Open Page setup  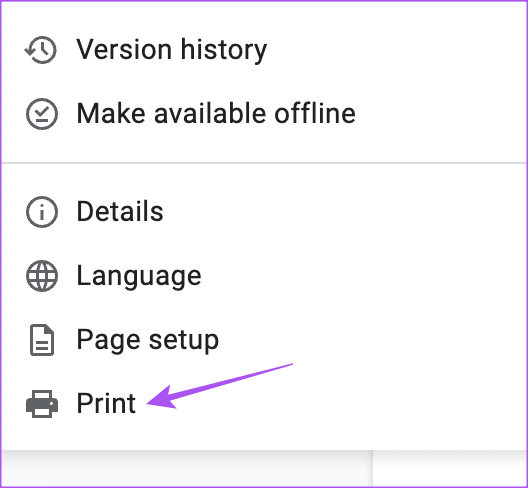pyautogui.click(x=147, y=340)
